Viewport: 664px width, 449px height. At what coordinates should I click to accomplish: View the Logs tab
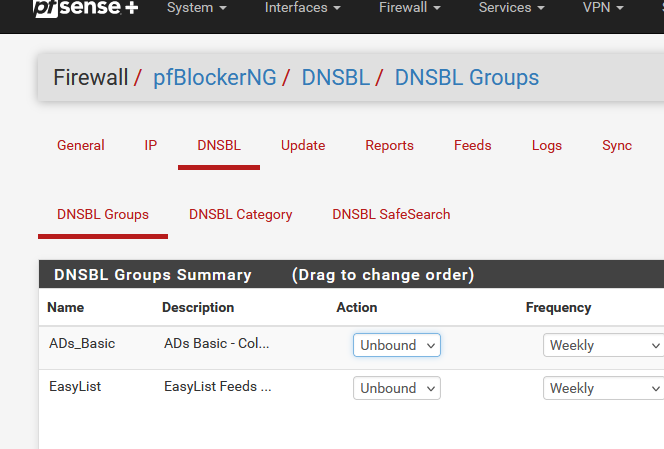coord(547,145)
